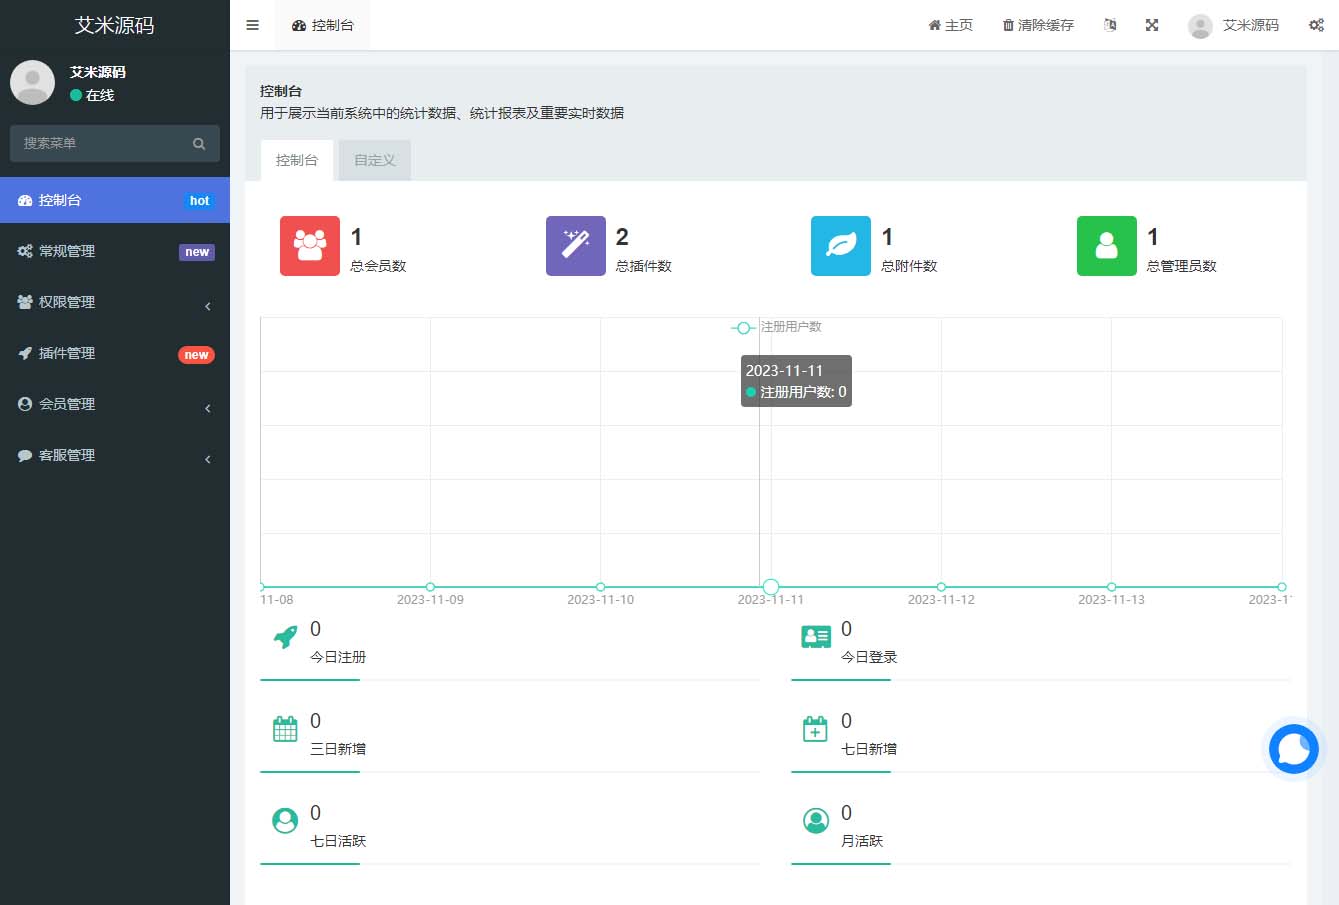The height and width of the screenshot is (905, 1339).
Task: Select the 控制台 dashboard icon in sidebar
Action: click(27, 199)
